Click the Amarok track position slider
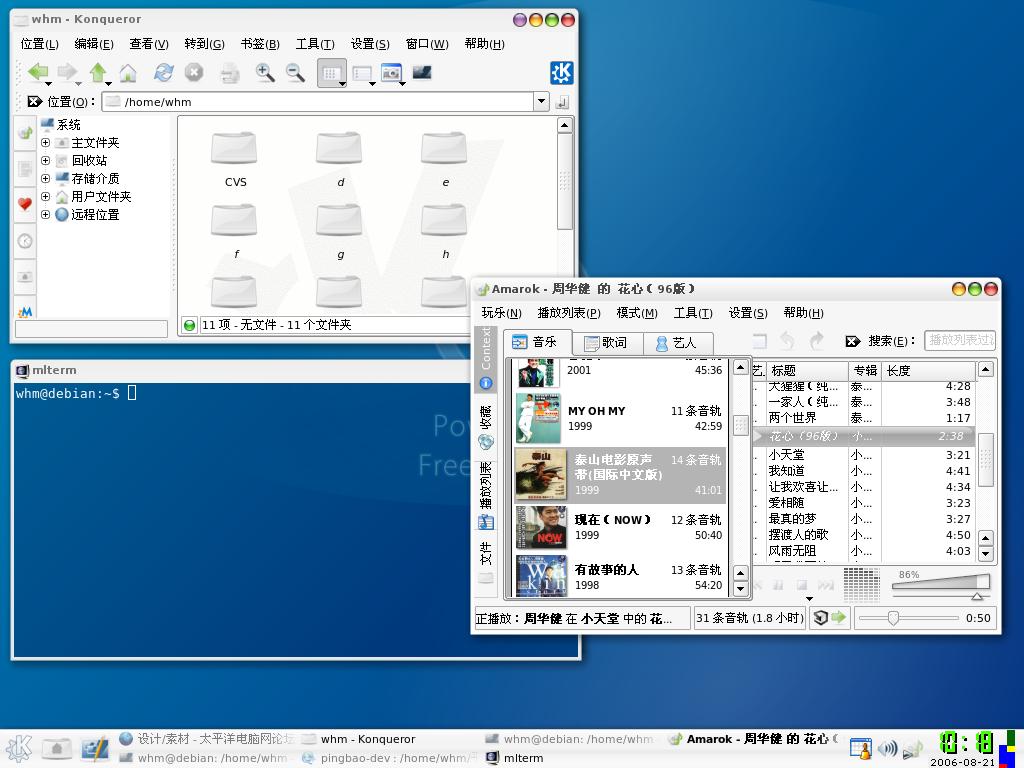The image size is (1024, 768). point(908,618)
